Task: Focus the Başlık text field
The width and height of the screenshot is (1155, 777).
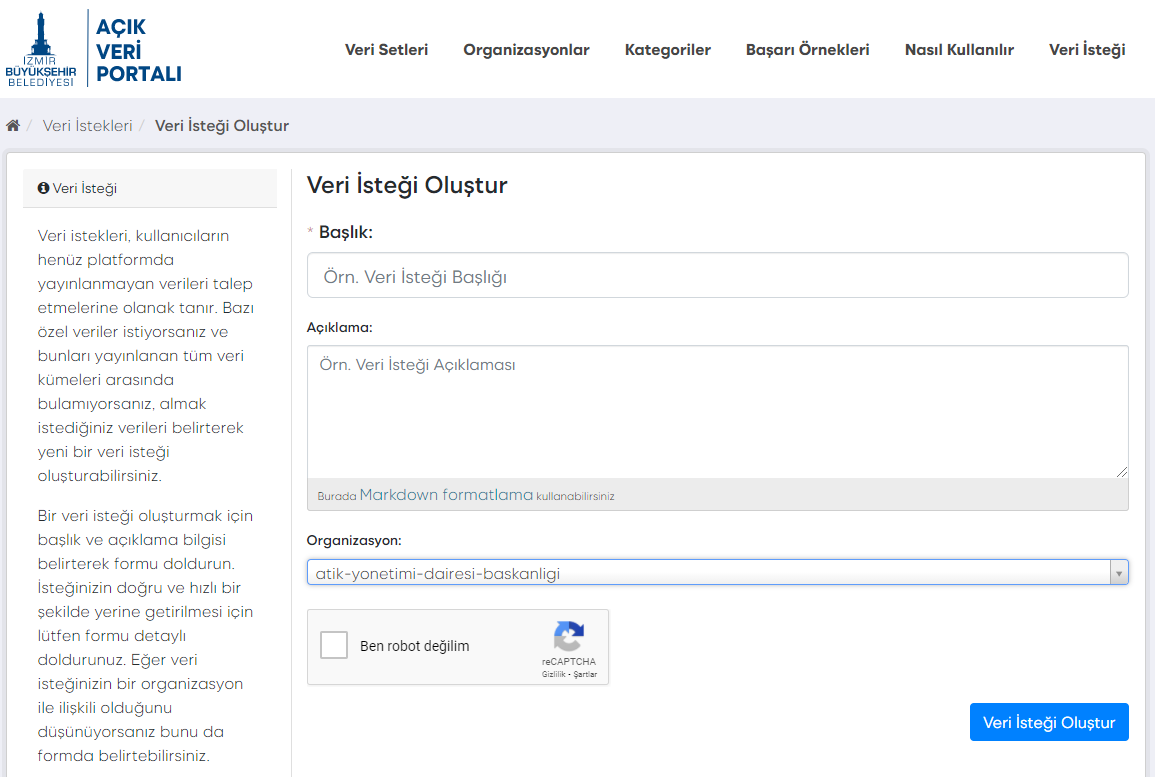Action: coord(717,276)
